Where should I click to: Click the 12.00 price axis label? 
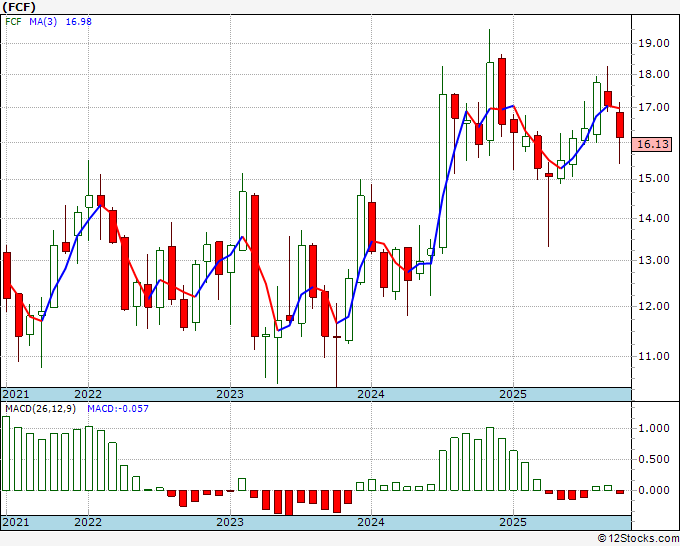click(653, 307)
